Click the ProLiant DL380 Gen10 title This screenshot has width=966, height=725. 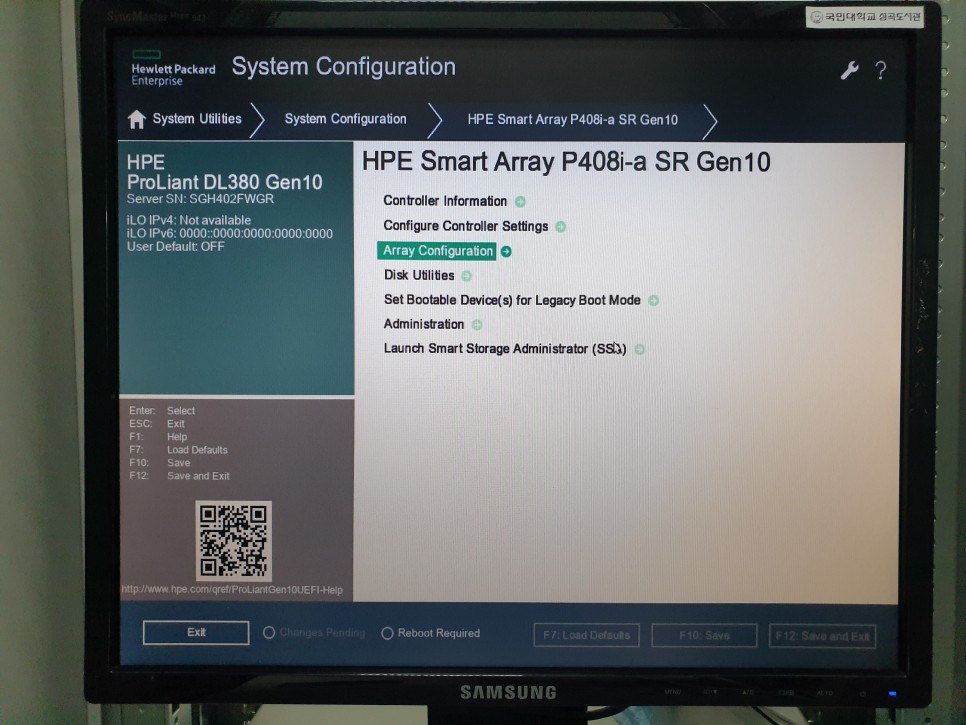[x=224, y=182]
